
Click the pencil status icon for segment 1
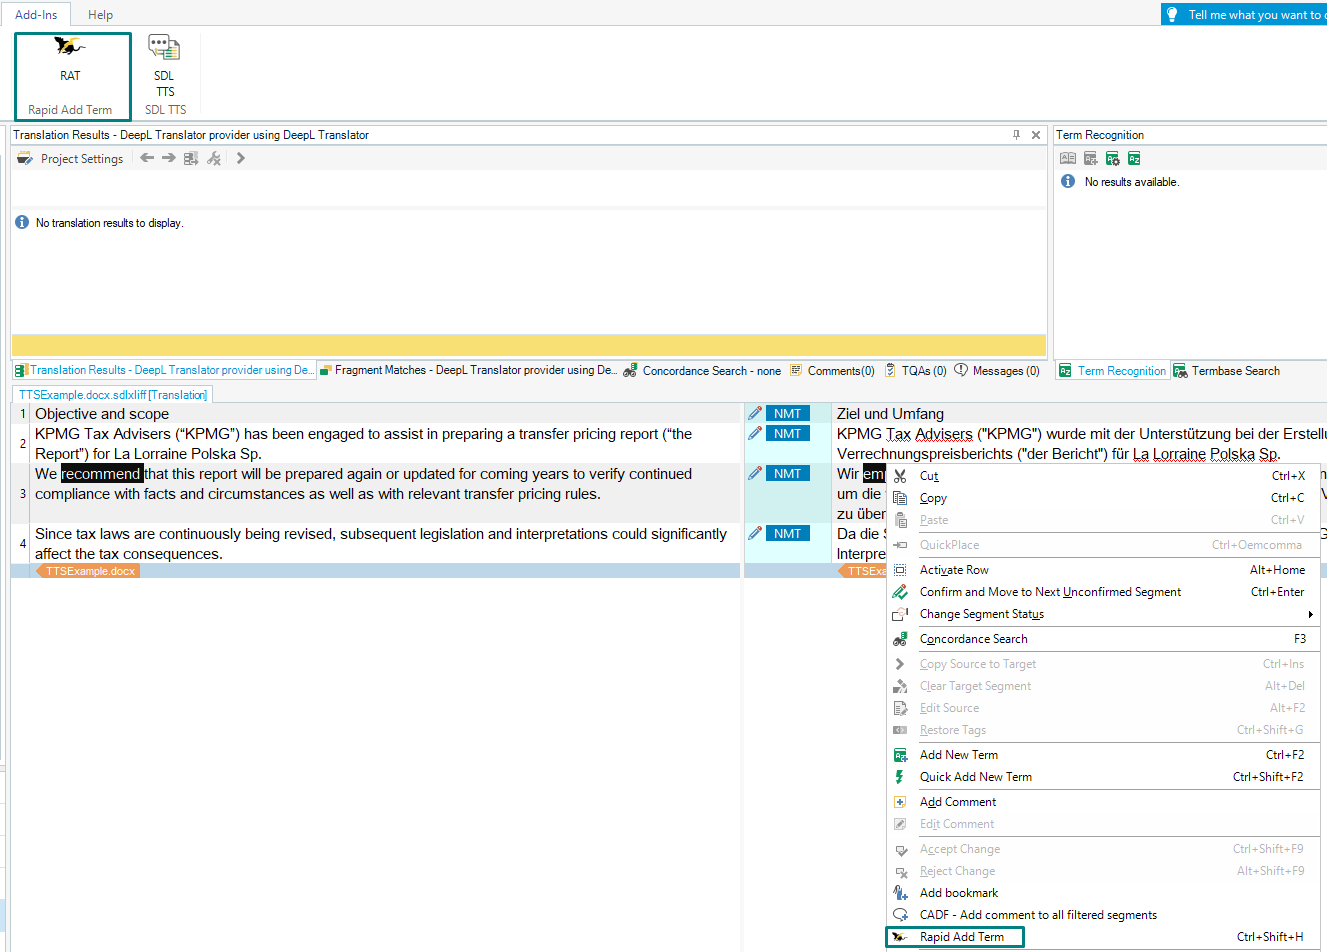755,413
